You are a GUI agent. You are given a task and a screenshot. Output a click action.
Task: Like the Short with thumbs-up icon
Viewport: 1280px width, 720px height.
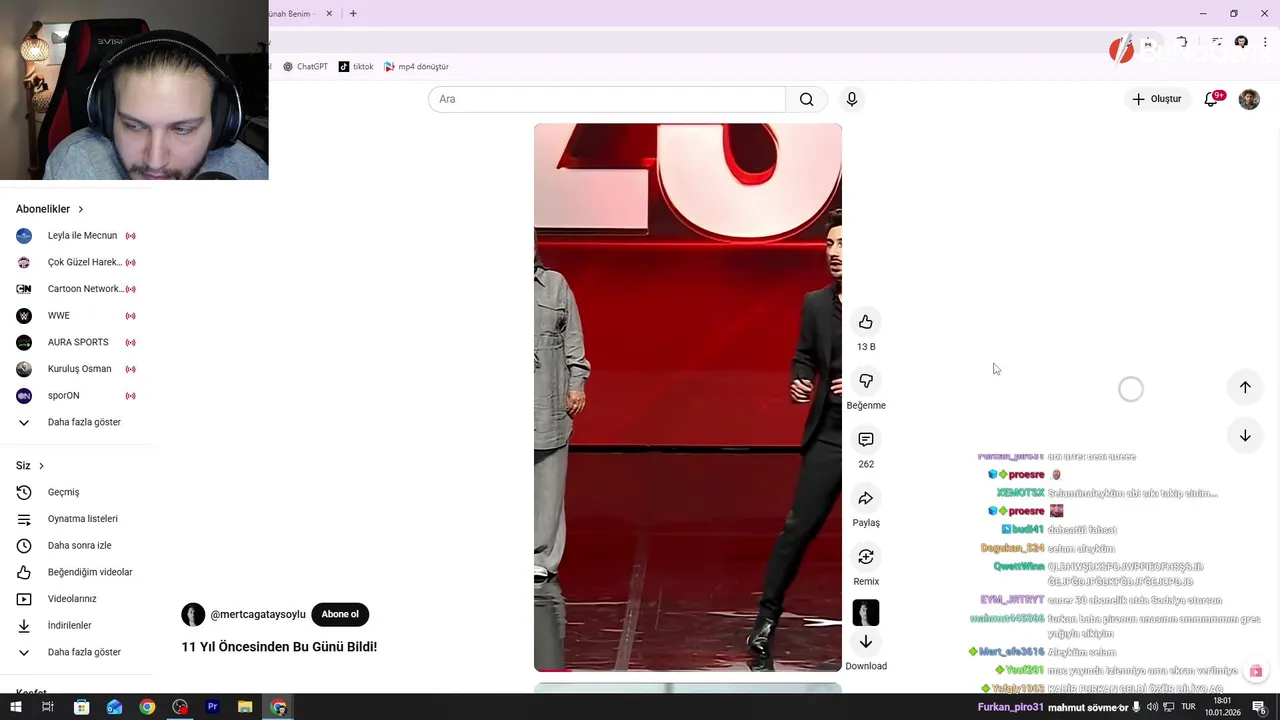coord(866,322)
